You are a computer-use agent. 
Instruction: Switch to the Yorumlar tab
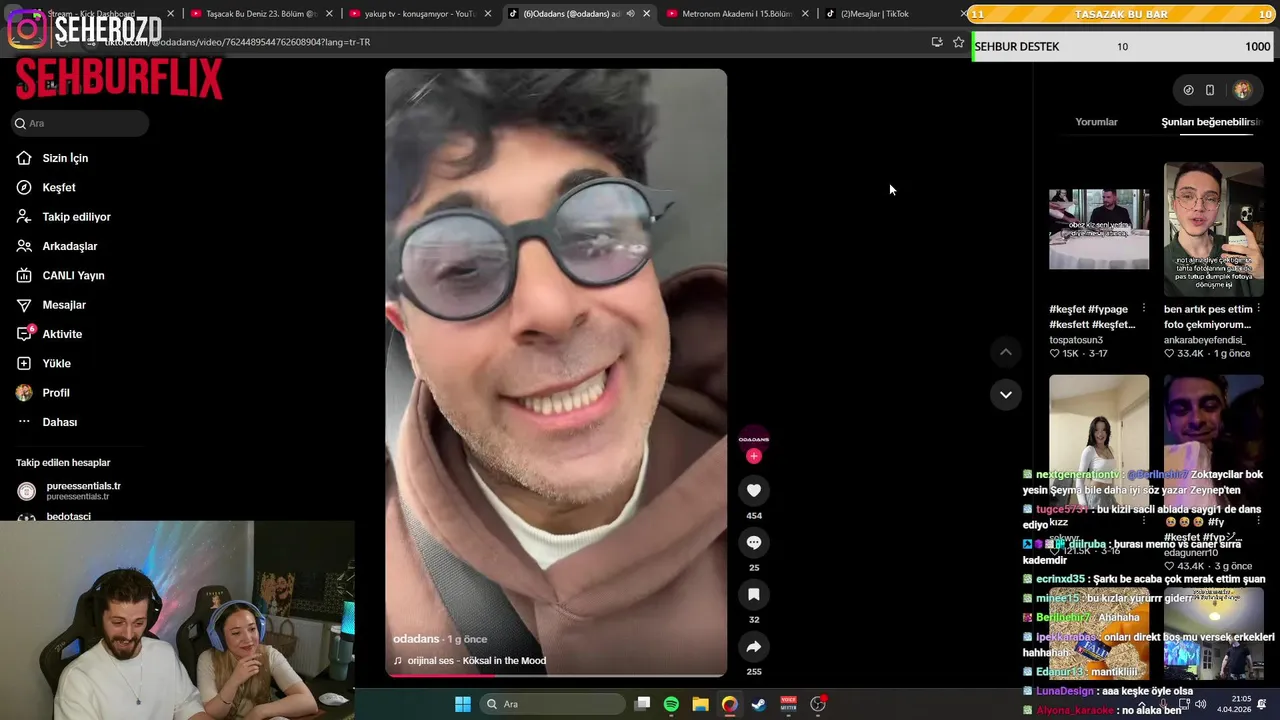[x=1096, y=122]
